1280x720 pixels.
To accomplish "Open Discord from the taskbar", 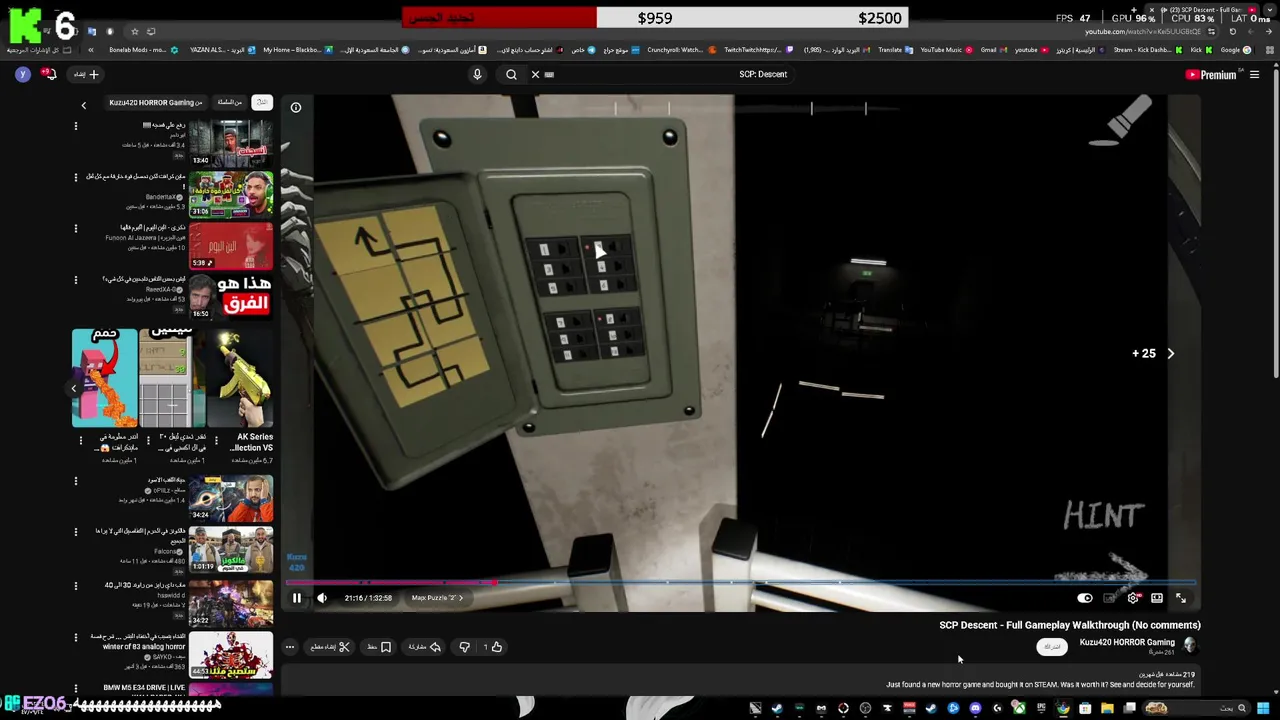I will [x=975, y=708].
